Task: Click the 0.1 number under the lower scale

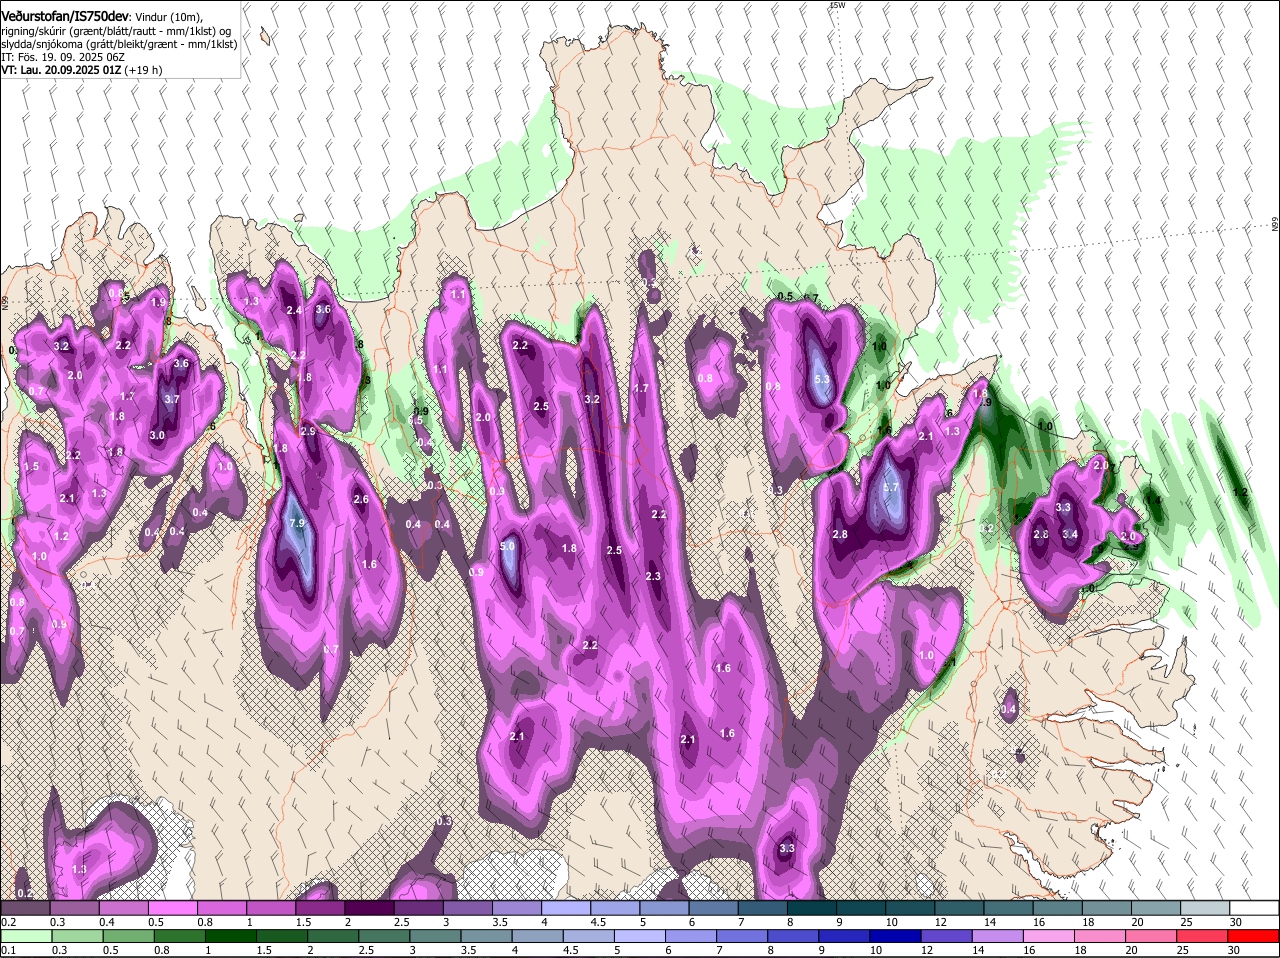Action: point(8,950)
